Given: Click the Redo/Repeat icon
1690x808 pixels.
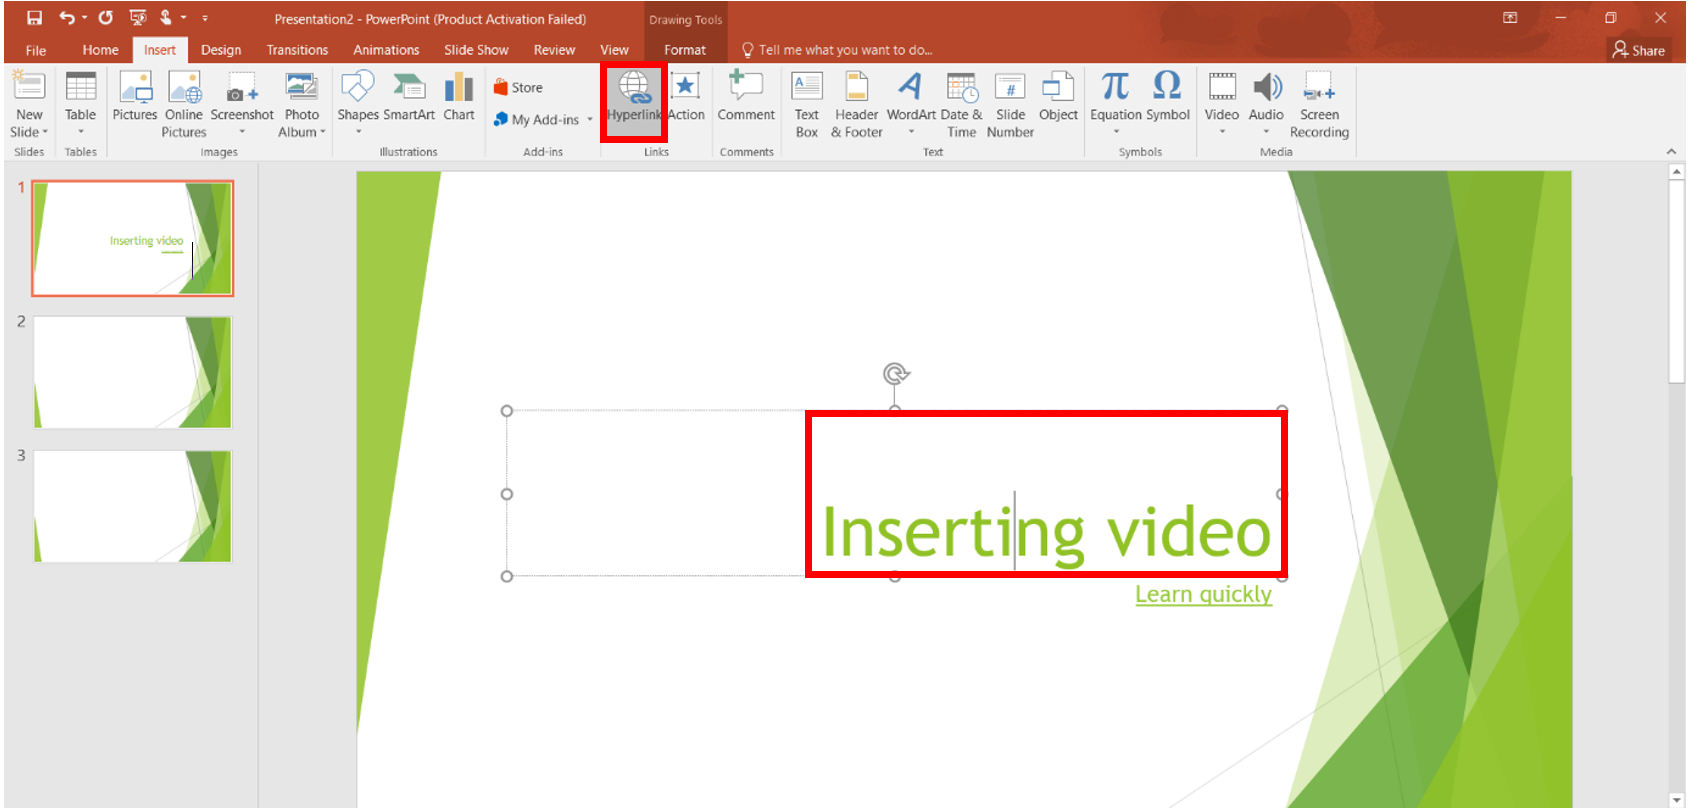Looking at the screenshot, I should (x=105, y=18).
